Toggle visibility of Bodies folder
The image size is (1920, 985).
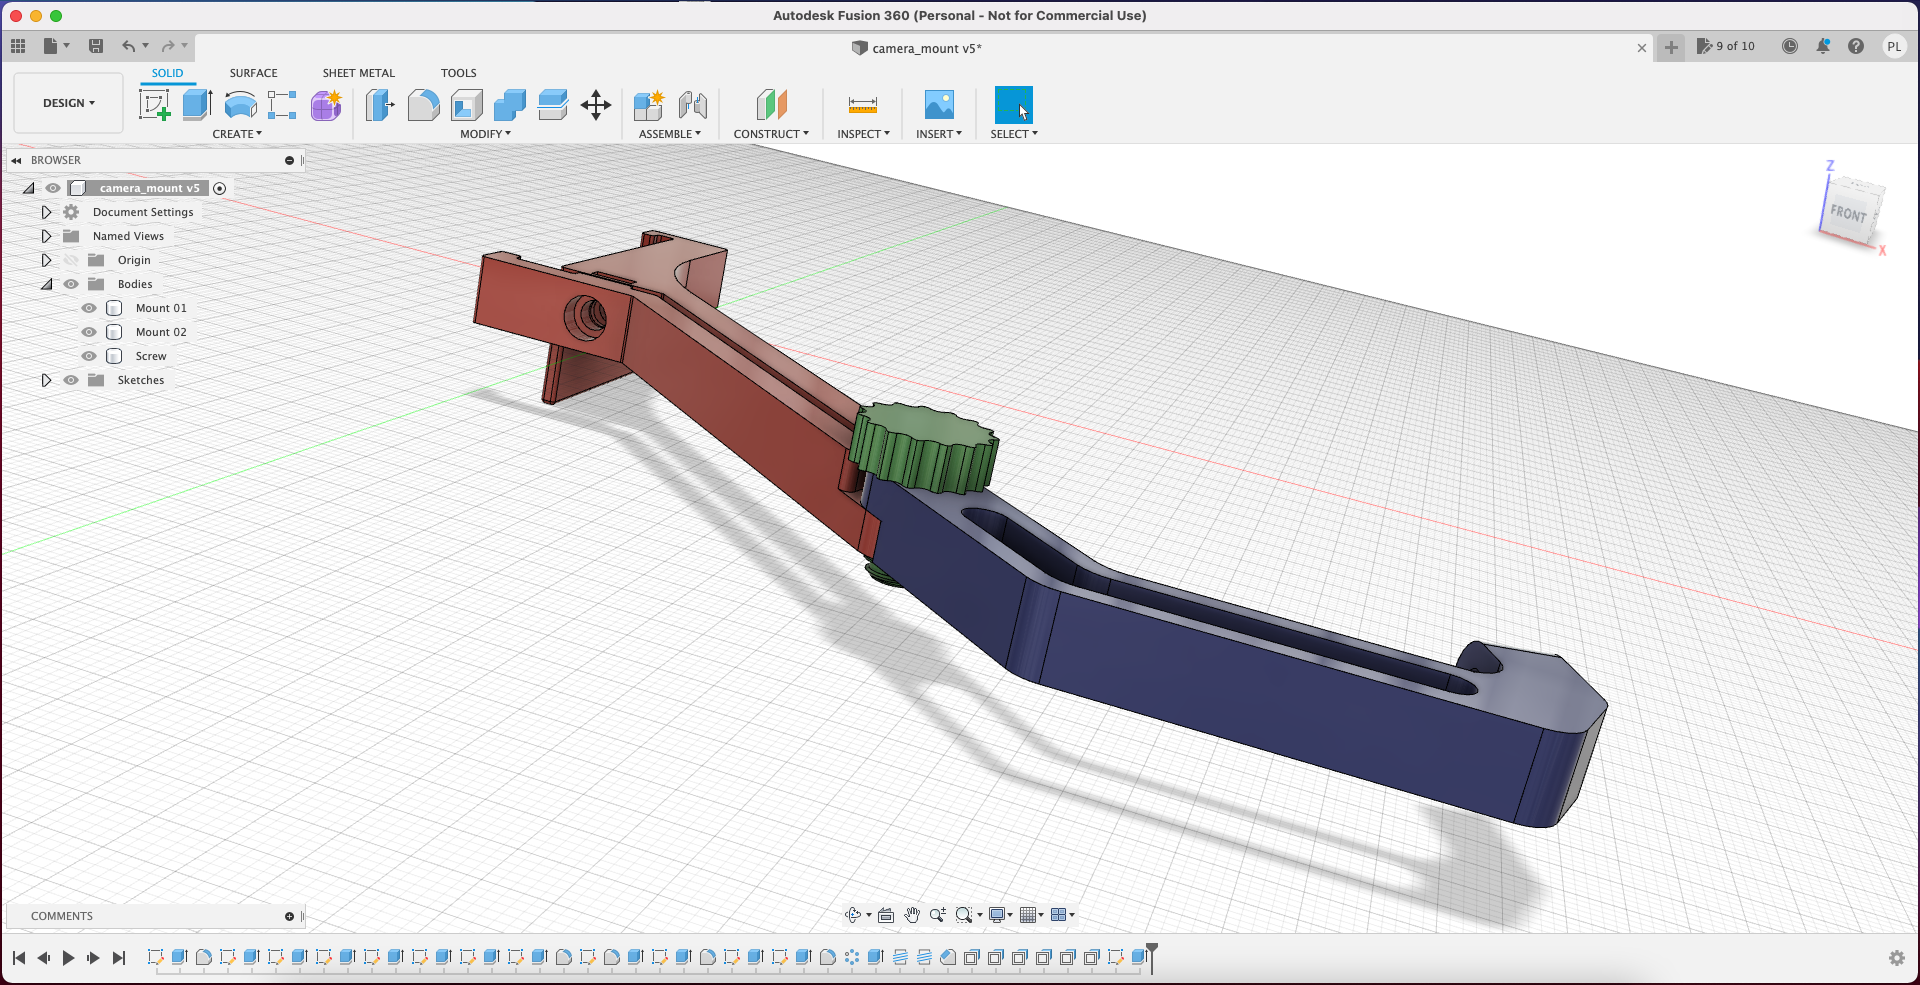71,284
